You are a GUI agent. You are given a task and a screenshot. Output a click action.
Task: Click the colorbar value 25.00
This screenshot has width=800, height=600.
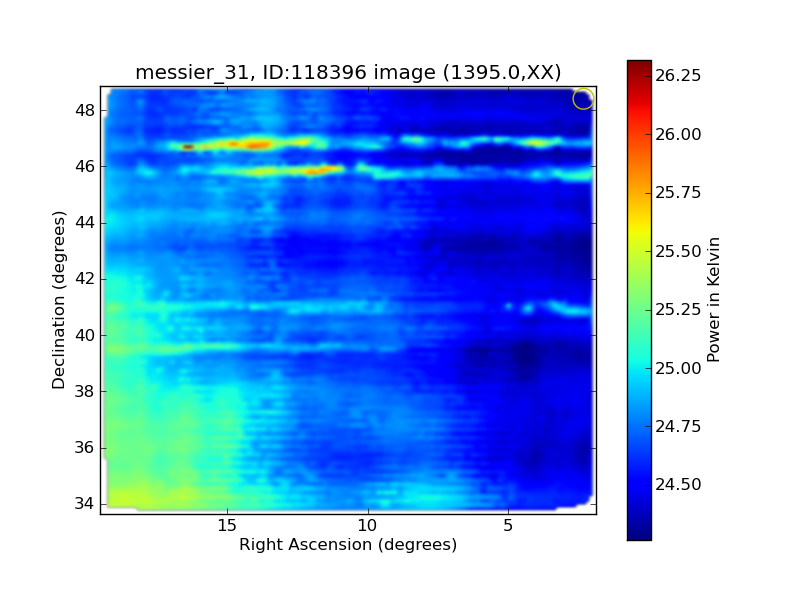tap(678, 368)
